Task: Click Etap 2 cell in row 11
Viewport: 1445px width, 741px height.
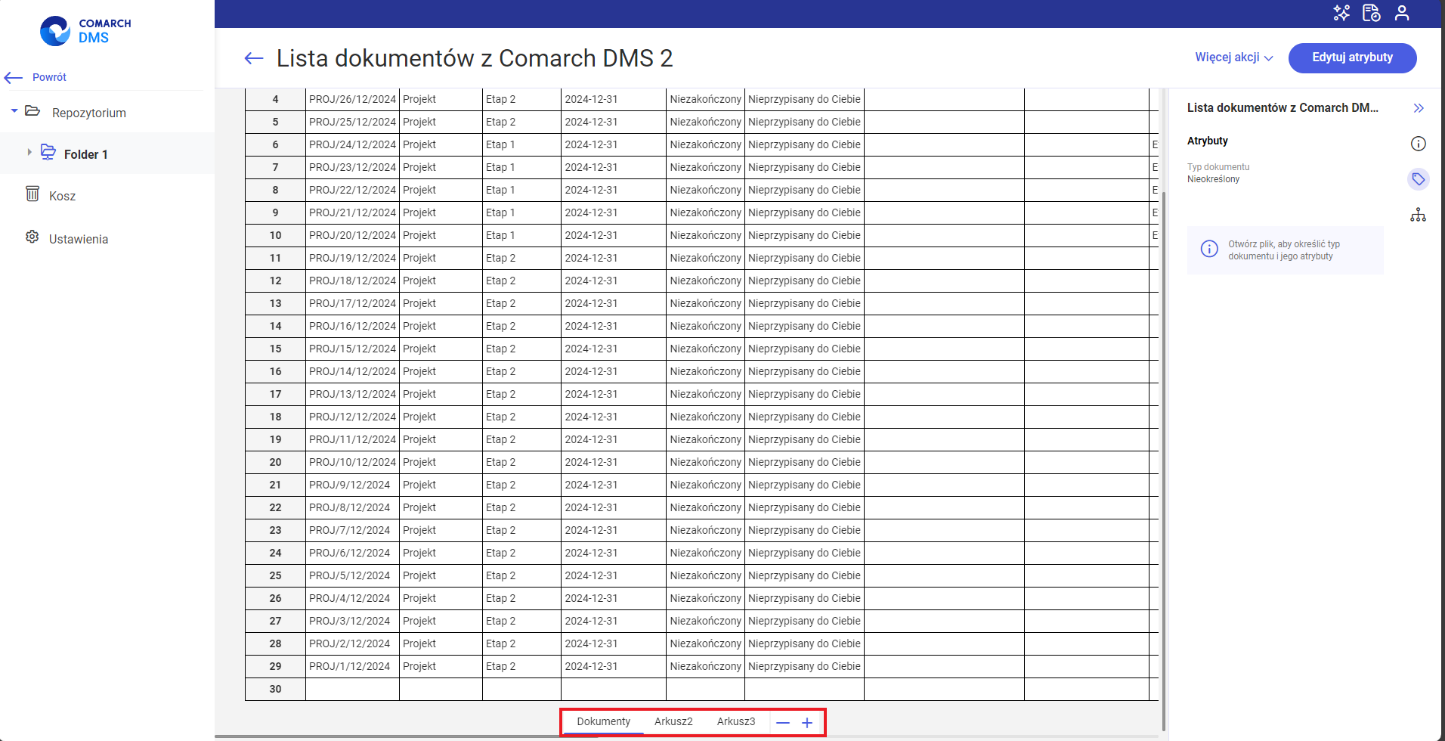Action: pyautogui.click(x=521, y=258)
